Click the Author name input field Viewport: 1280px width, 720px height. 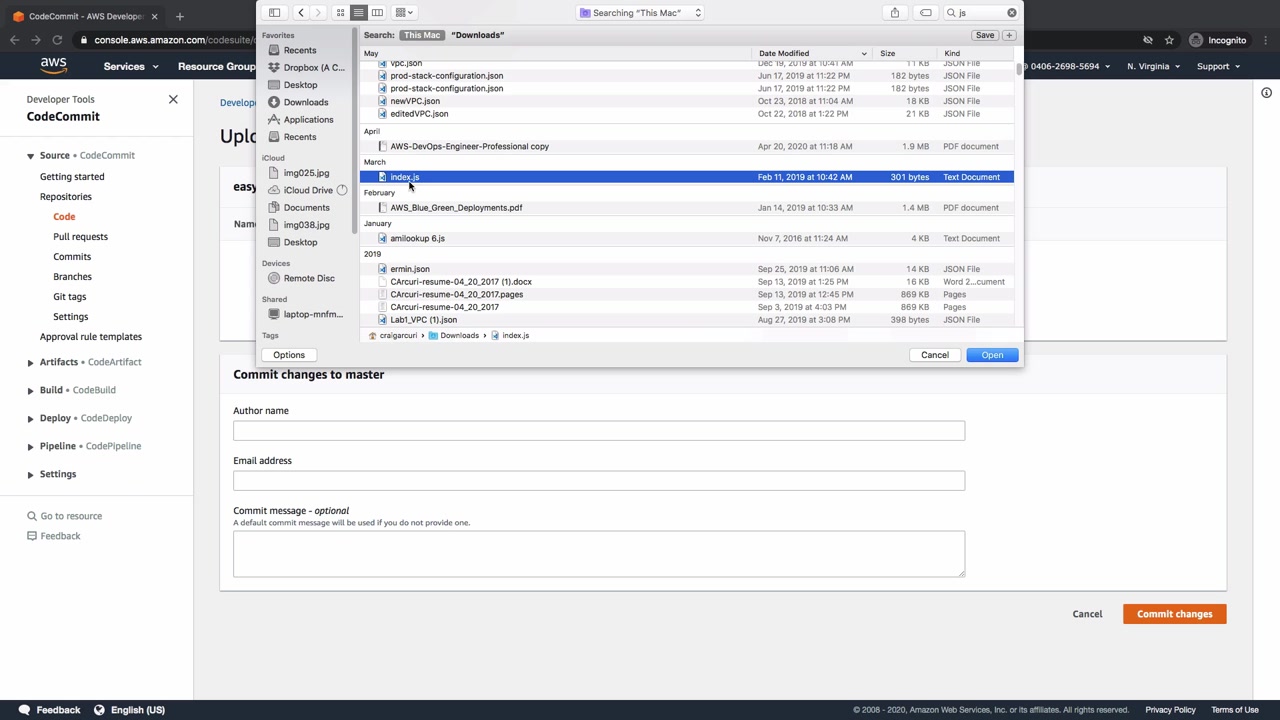(599, 431)
